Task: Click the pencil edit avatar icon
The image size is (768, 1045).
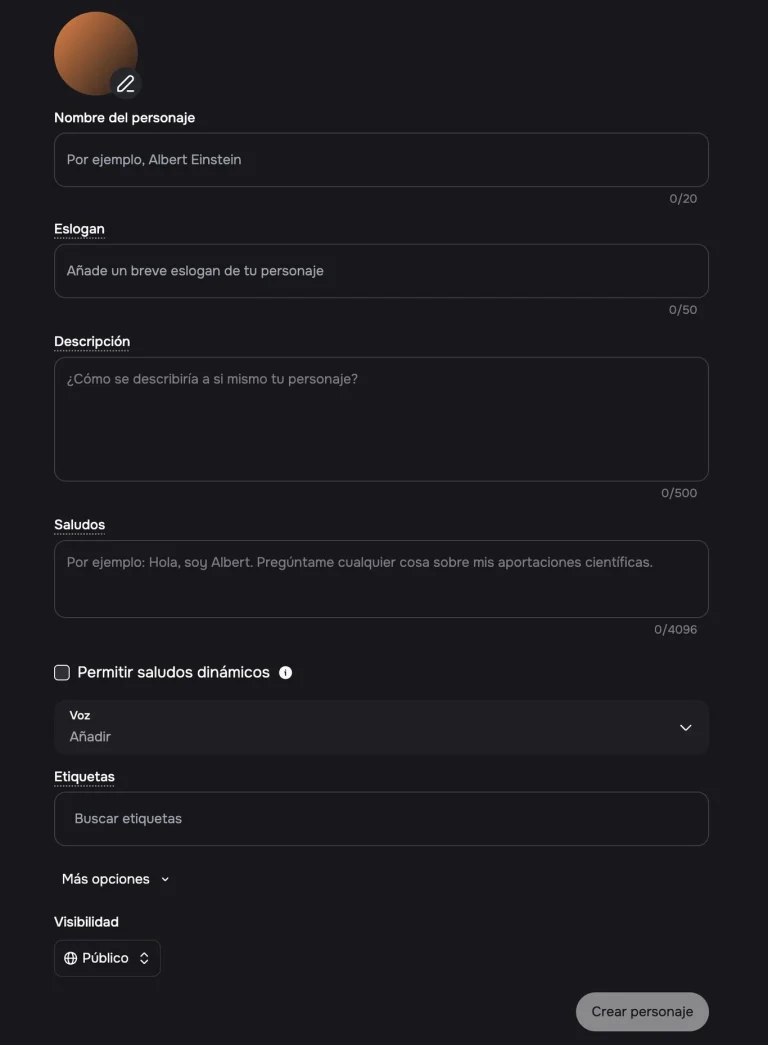Action: pos(125,83)
